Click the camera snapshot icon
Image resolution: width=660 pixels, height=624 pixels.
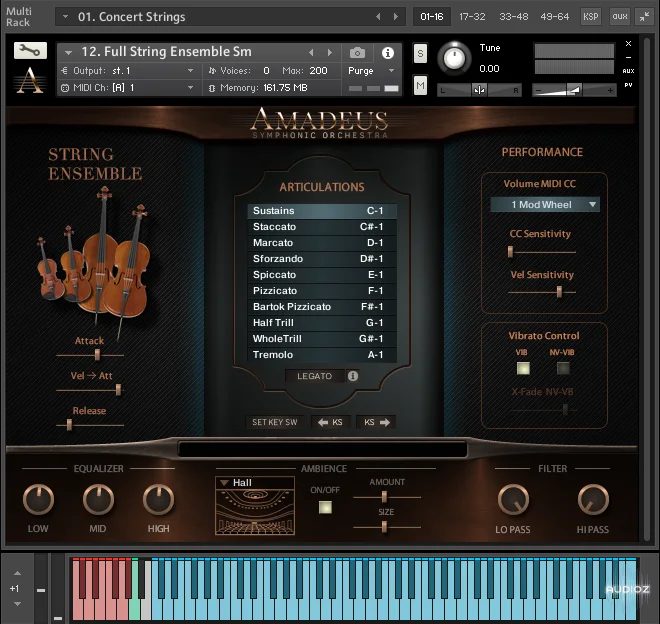(357, 53)
